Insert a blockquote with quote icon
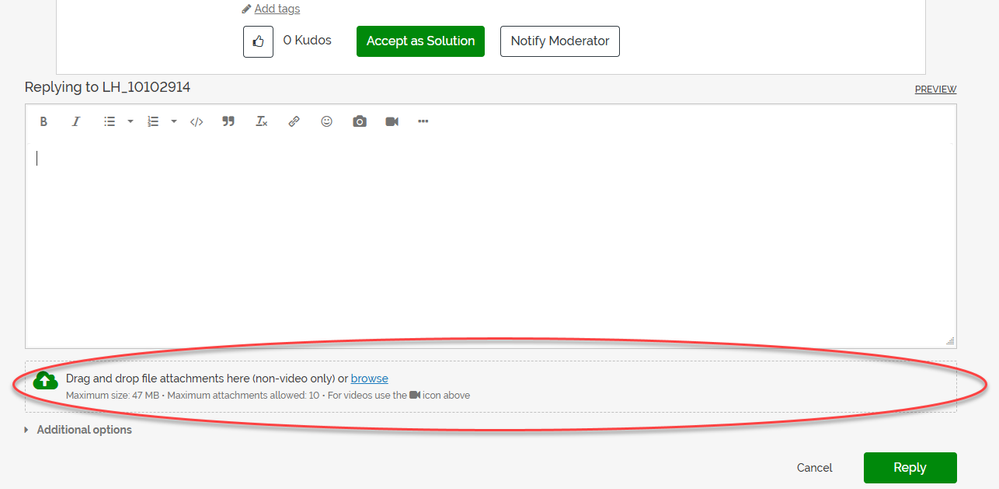 pyautogui.click(x=228, y=122)
